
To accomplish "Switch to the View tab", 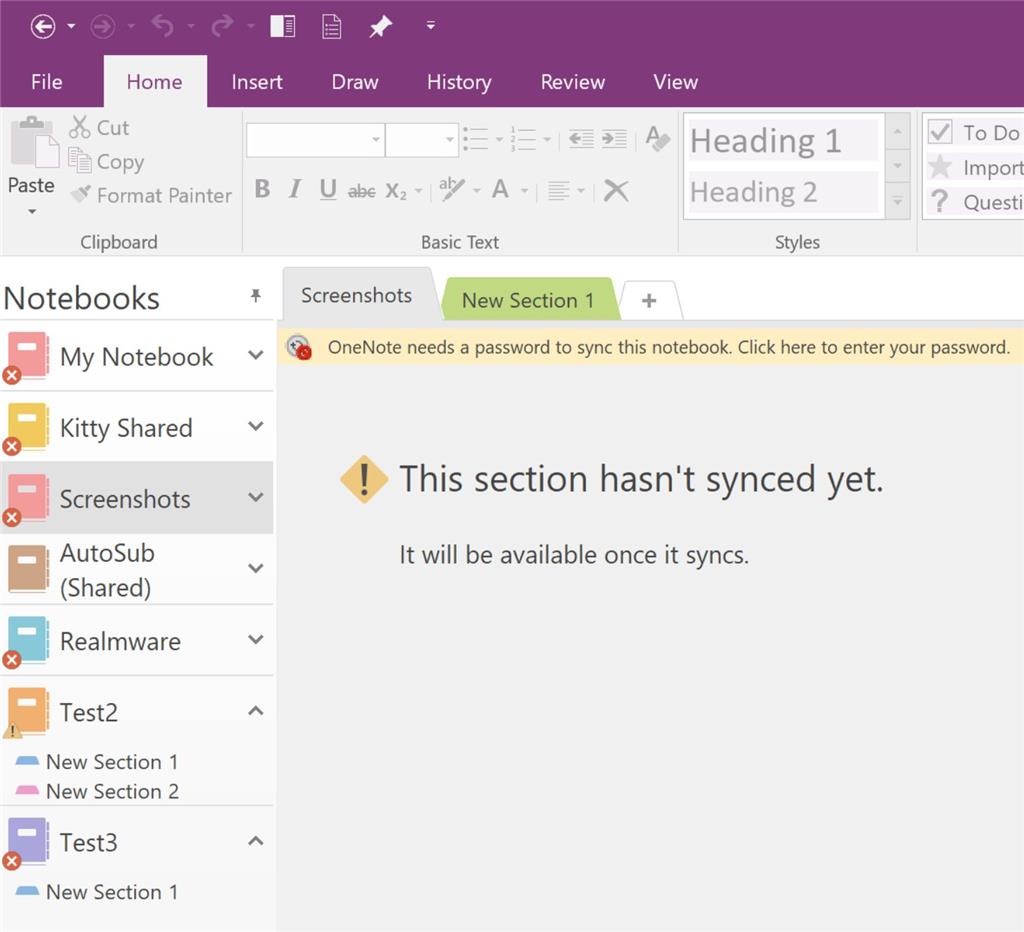I will [x=675, y=82].
